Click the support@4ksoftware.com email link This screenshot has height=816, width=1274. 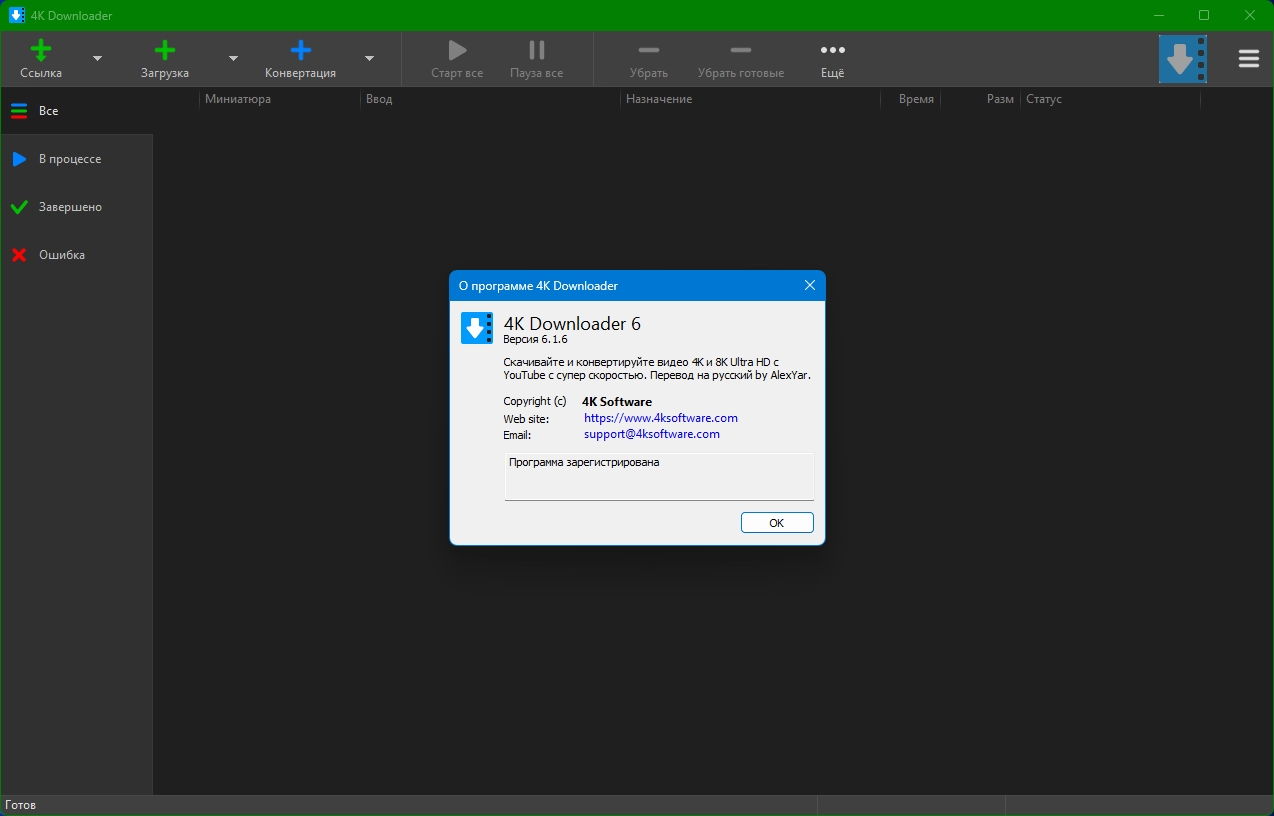click(651, 434)
